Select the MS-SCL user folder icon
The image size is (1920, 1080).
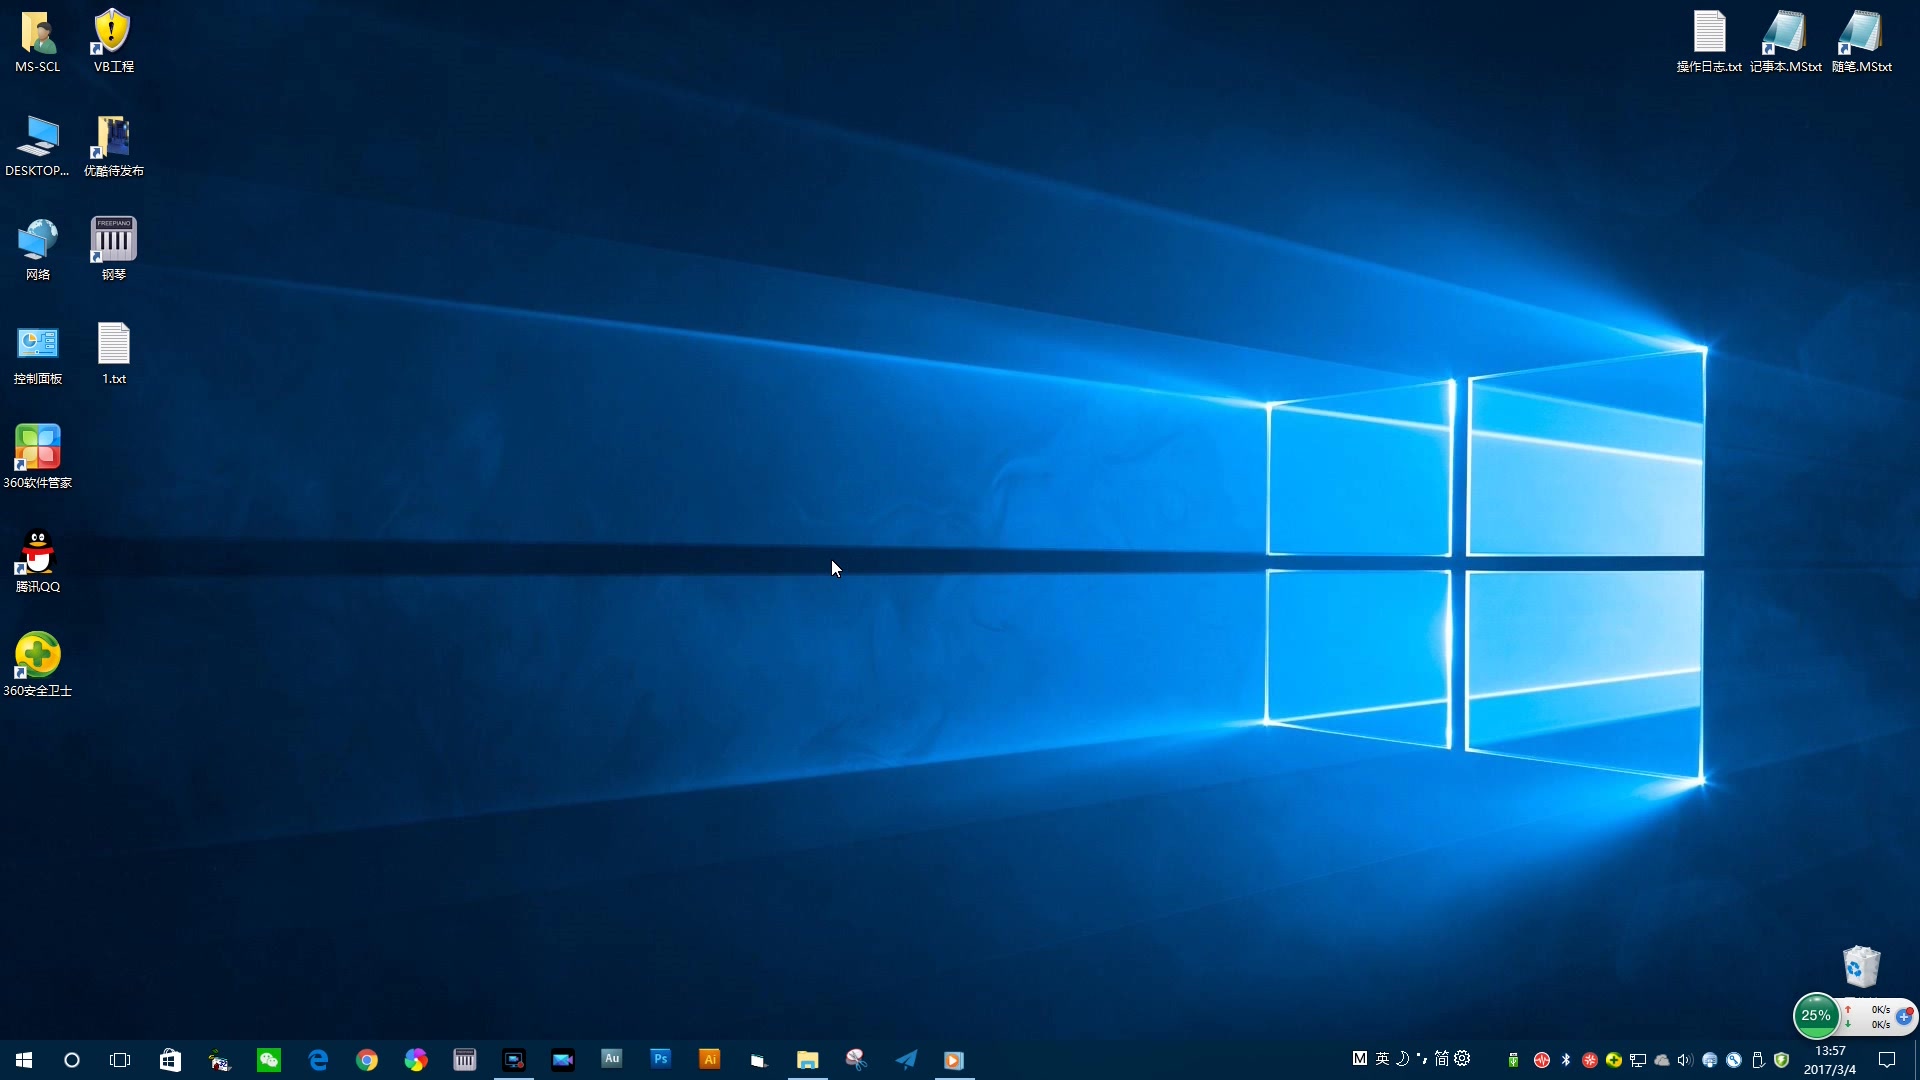[37, 42]
